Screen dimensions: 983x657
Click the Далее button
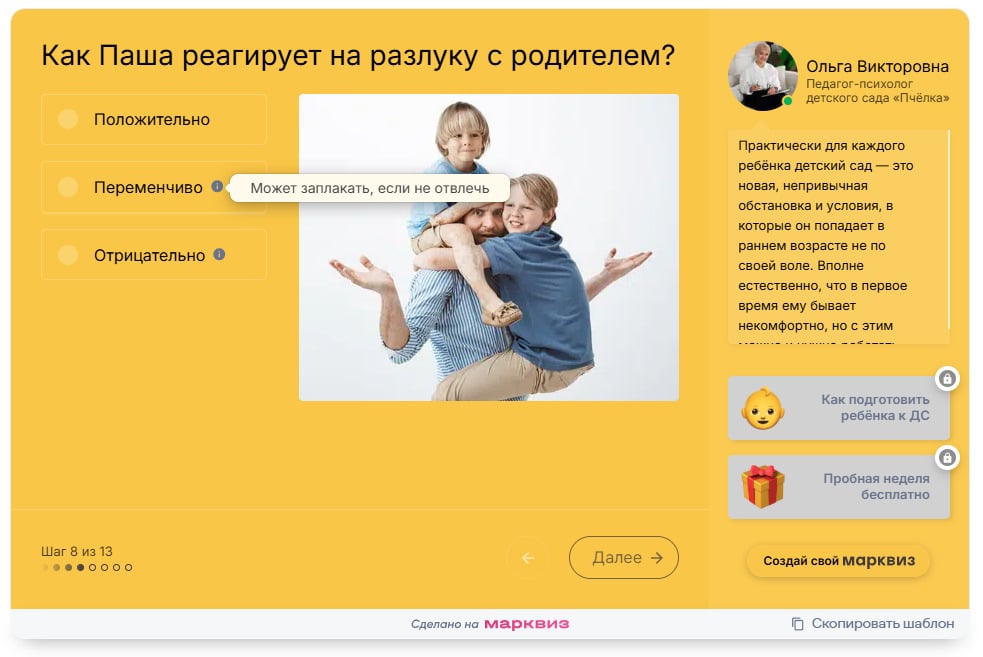[623, 558]
